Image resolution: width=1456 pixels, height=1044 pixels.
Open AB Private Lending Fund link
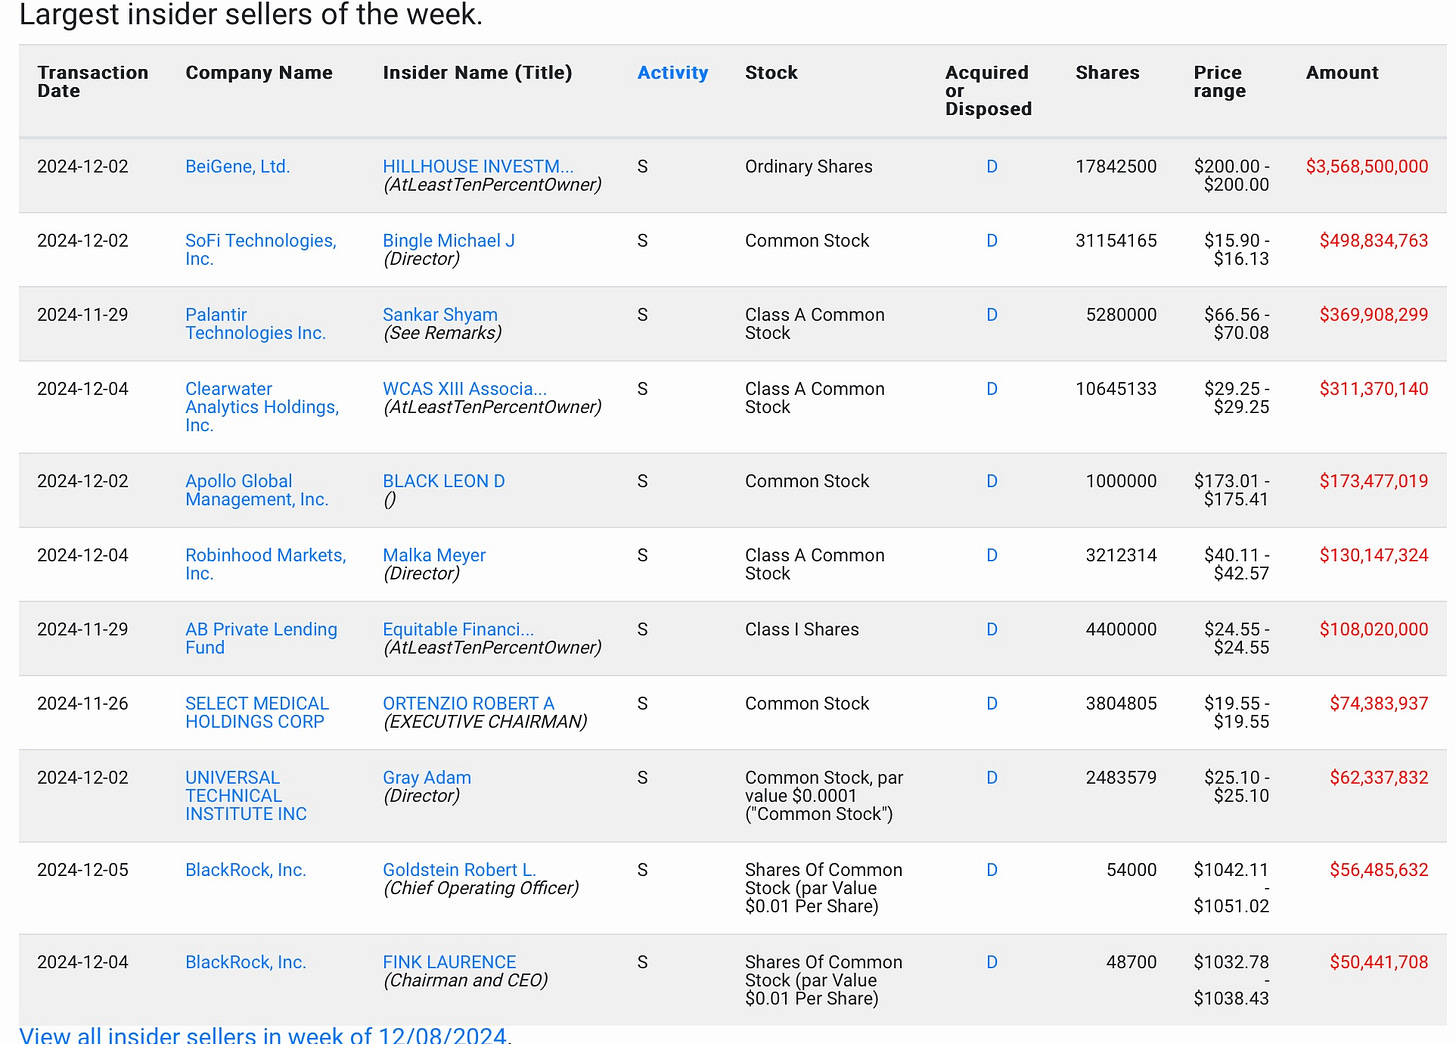click(x=261, y=638)
